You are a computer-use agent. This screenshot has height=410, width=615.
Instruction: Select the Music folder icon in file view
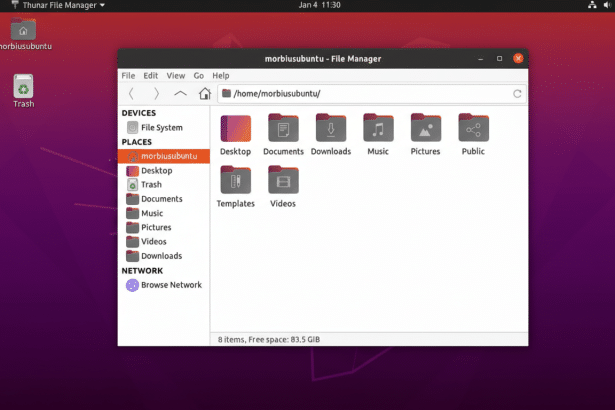[378, 128]
